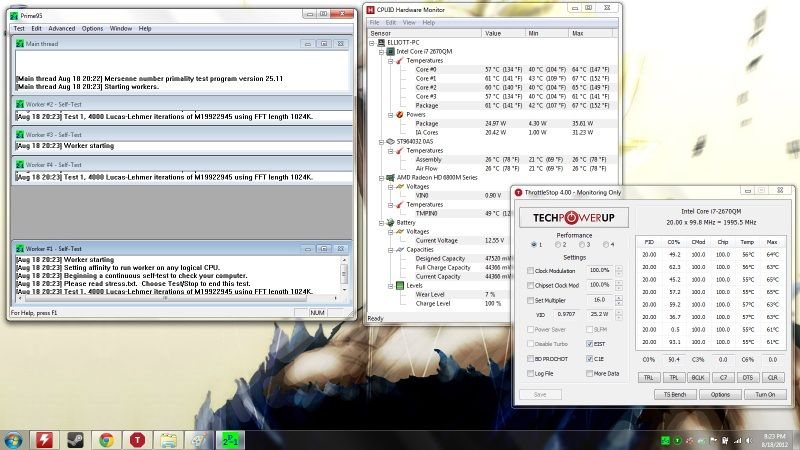Enable the Log File checkbox
Screen dimensions: 800x450
[x=530, y=373]
